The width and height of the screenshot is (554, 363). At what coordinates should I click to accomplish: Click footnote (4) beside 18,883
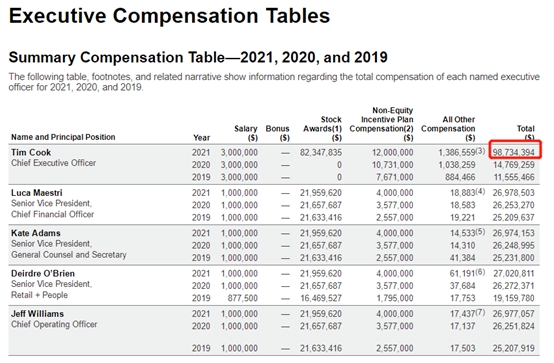click(x=480, y=191)
